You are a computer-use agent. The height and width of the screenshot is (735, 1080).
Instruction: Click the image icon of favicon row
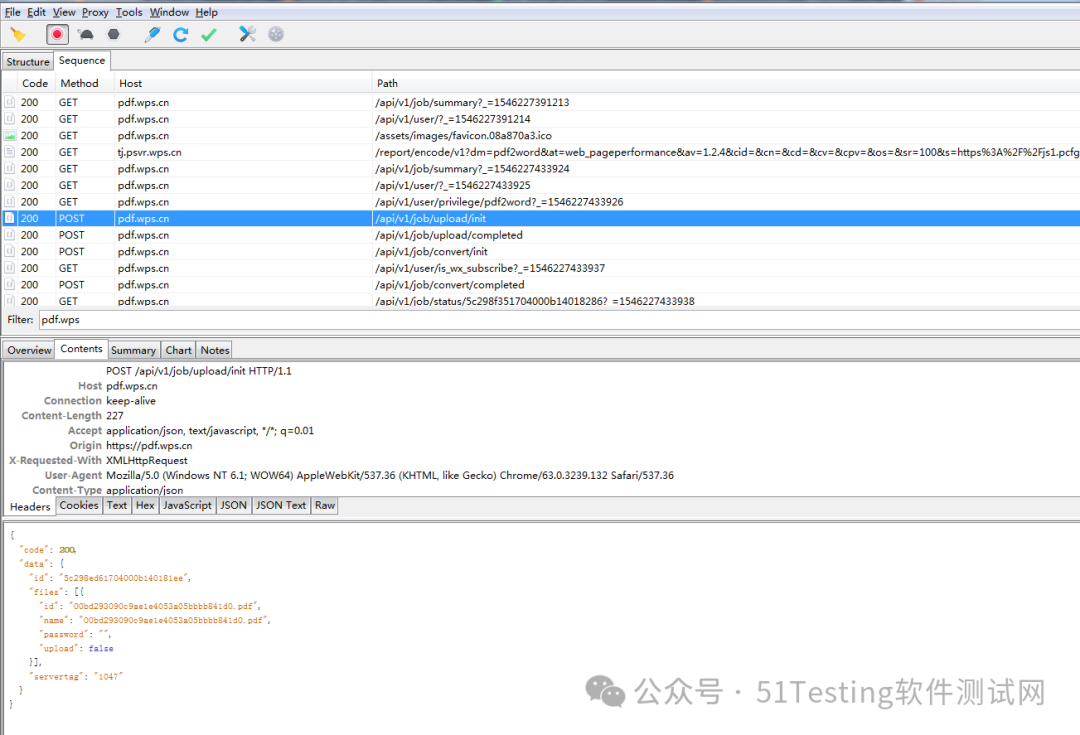click(x=10, y=136)
